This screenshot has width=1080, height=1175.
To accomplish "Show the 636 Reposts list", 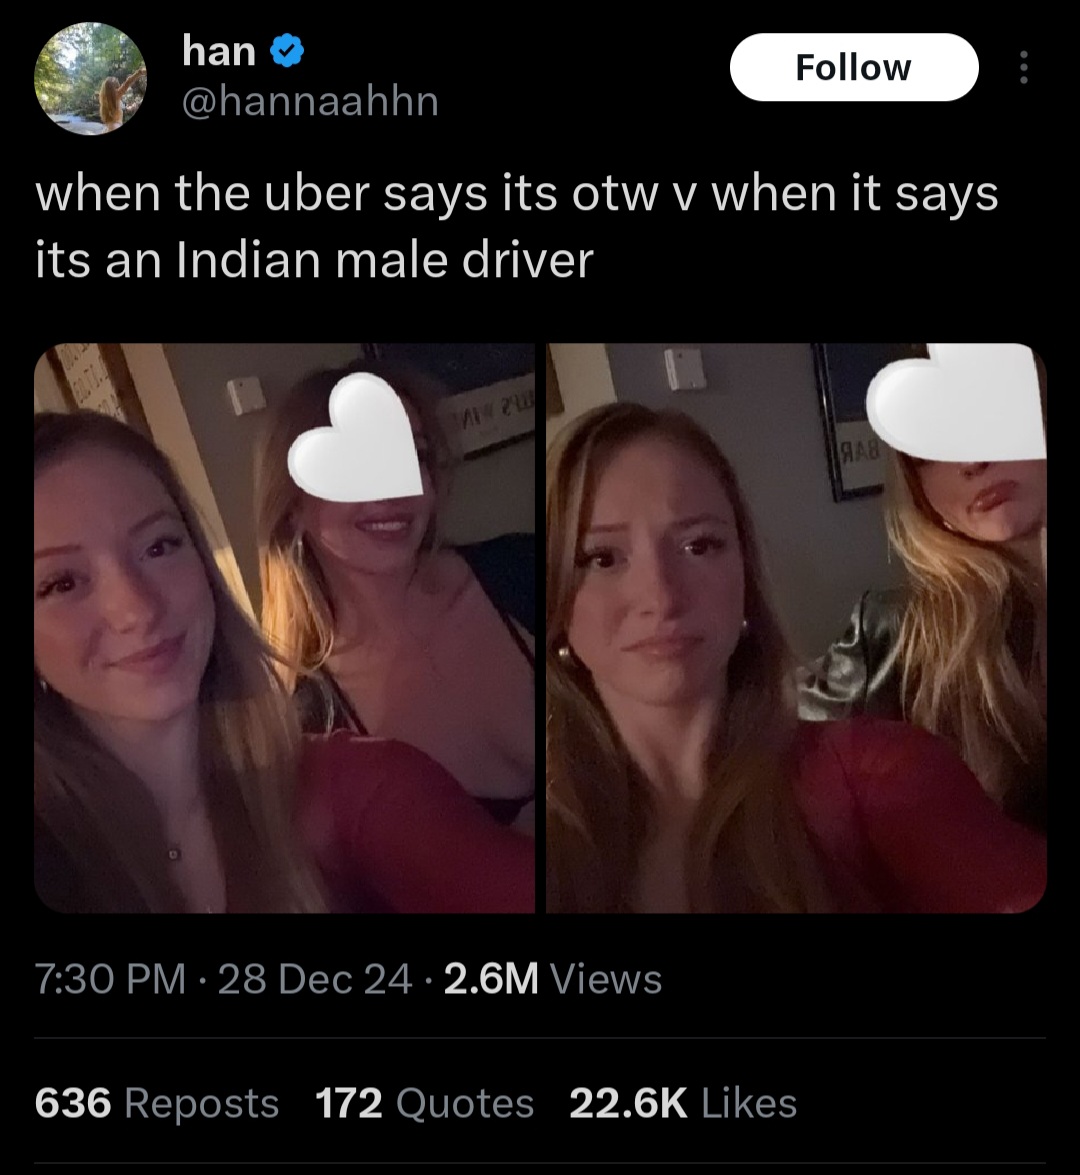I will pos(157,1103).
